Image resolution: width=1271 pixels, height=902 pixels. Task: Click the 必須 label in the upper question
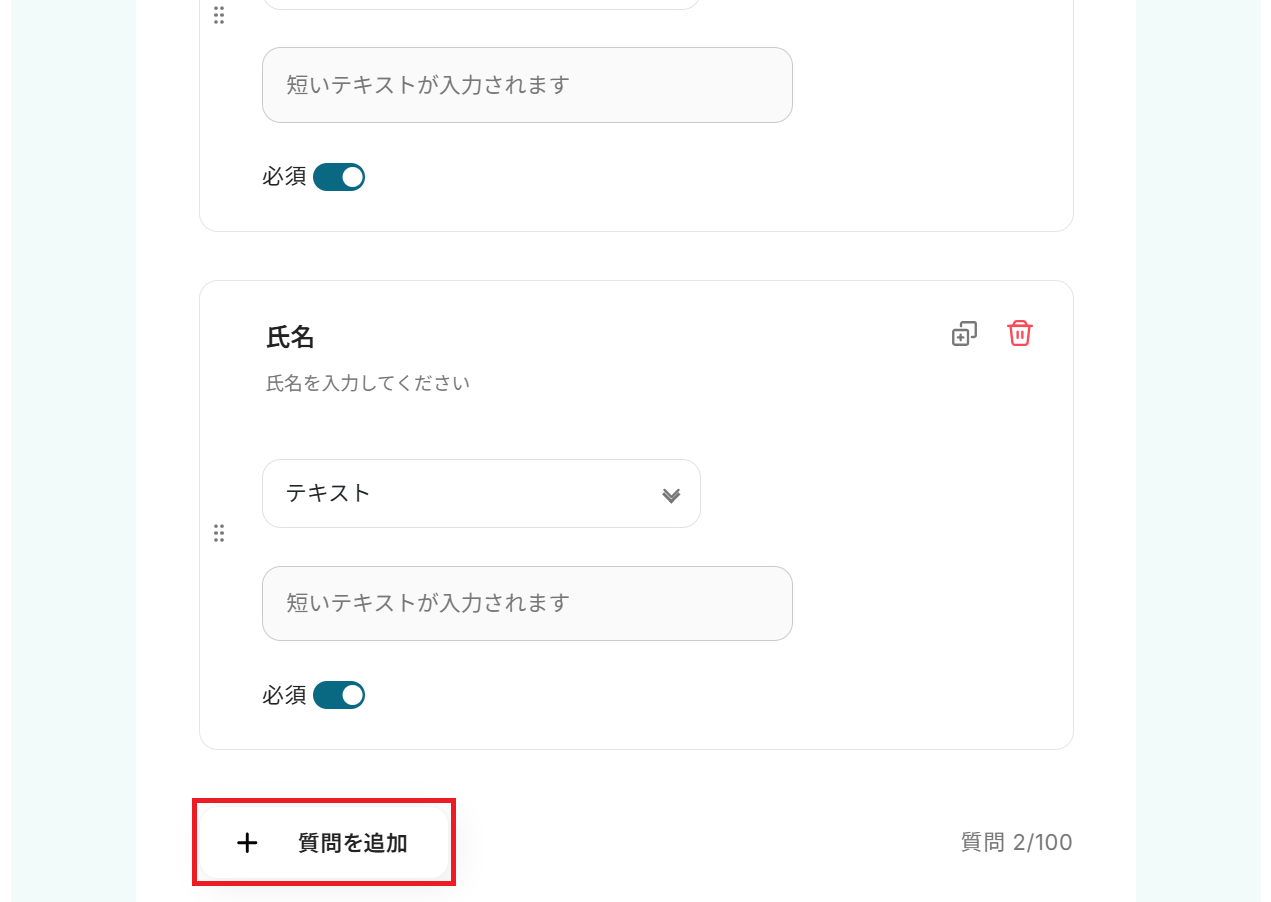(x=284, y=177)
